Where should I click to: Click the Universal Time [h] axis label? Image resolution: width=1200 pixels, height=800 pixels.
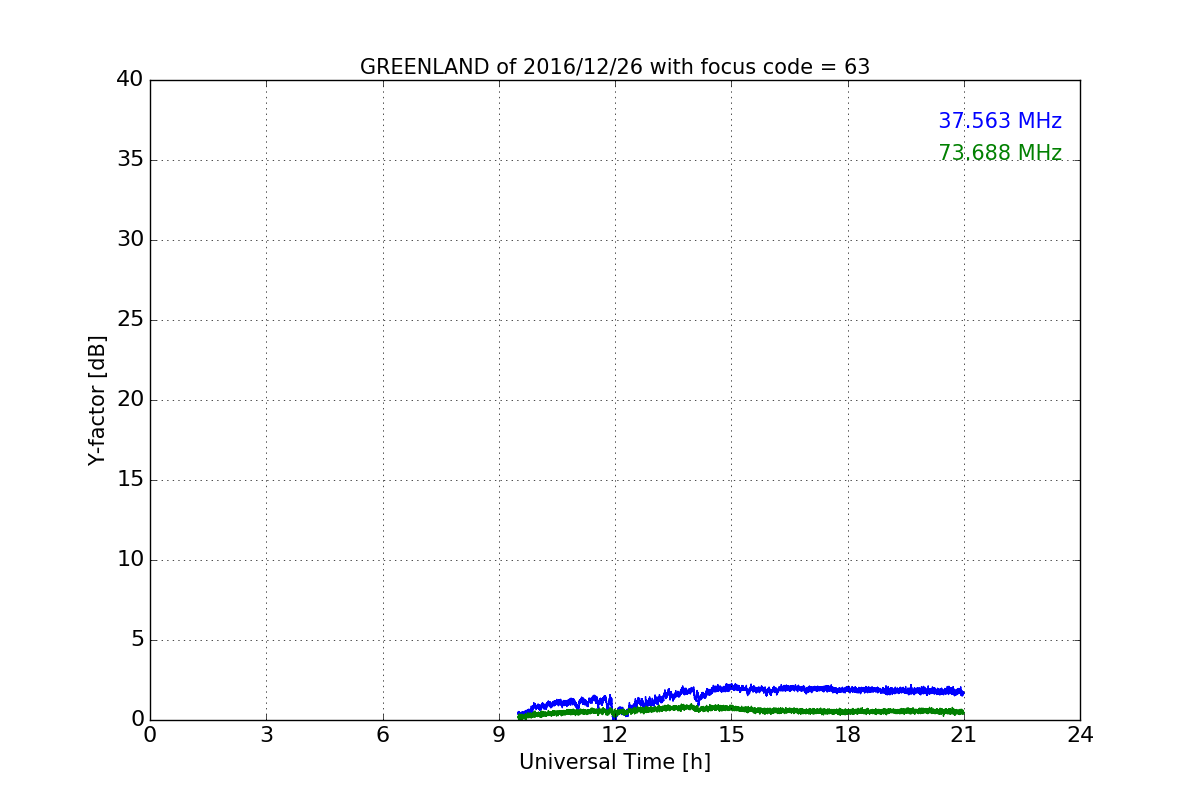coord(615,762)
